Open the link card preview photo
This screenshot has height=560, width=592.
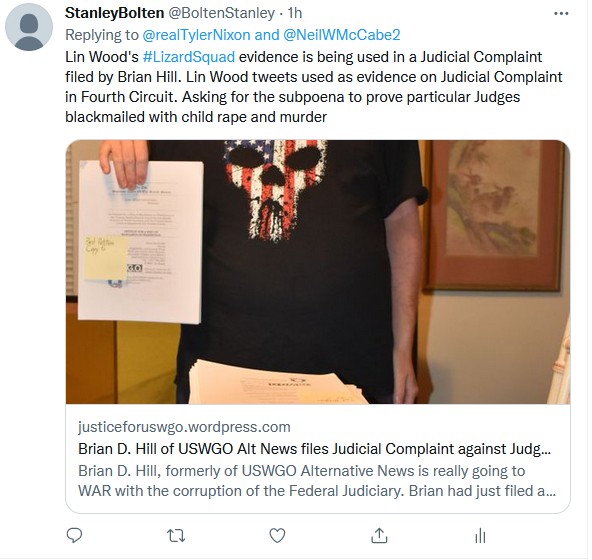318,272
